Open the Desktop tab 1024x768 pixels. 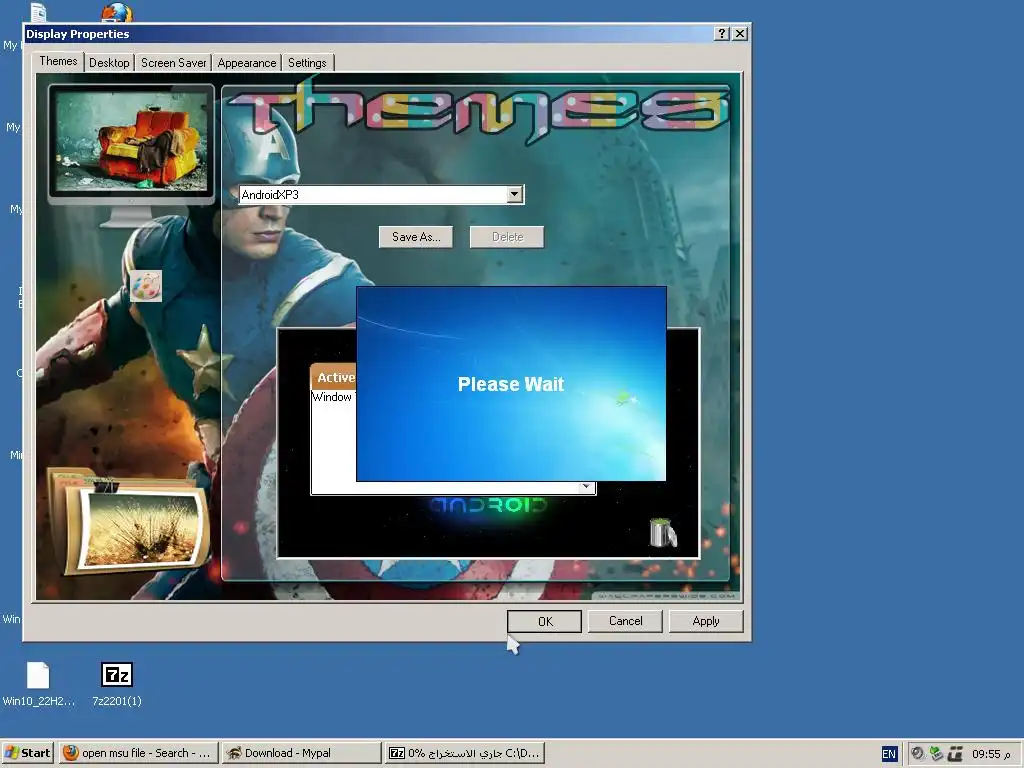click(109, 63)
